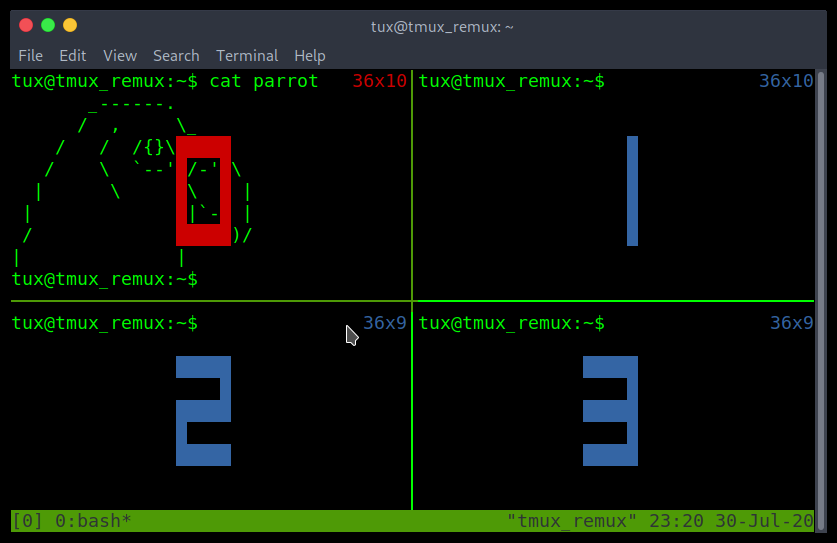Click the "tmux_remux" hostname in status bar

tap(572, 521)
